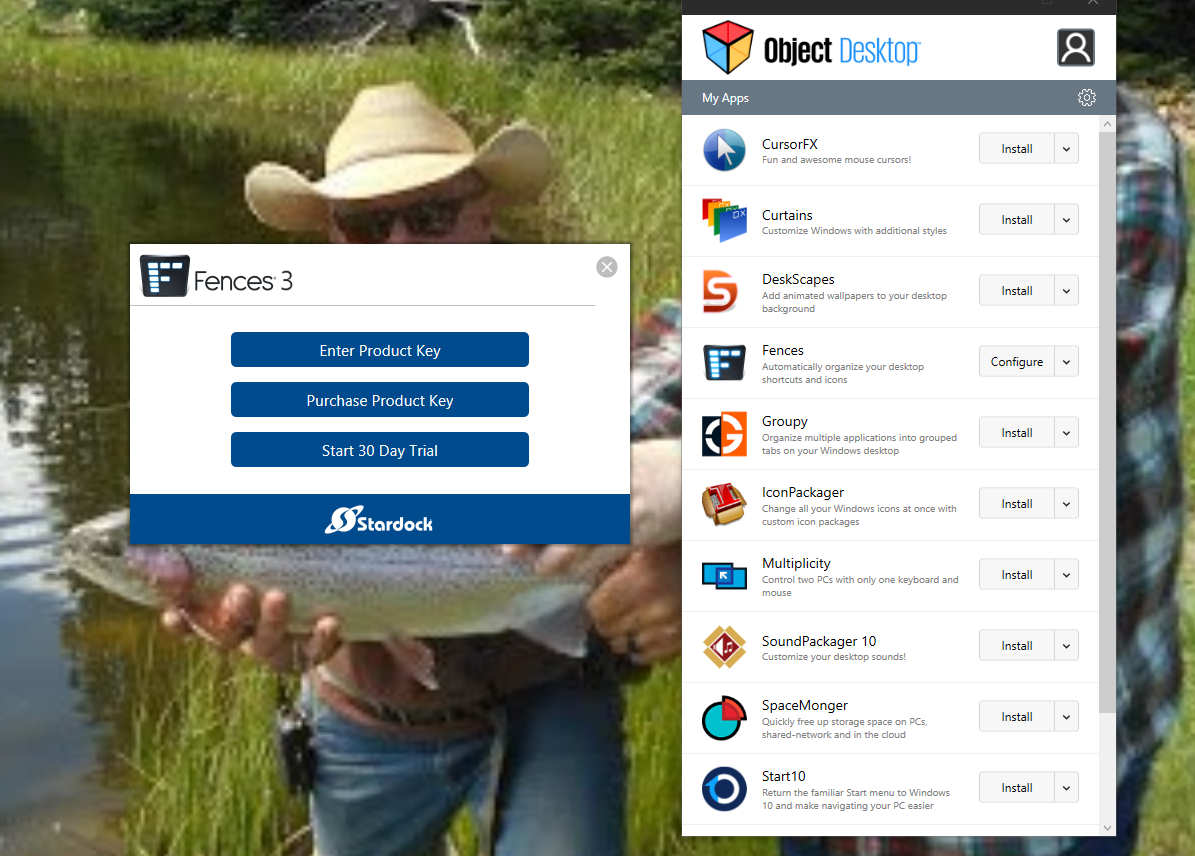Click the IconPackager app icon
Image resolution: width=1195 pixels, height=856 pixels.
[724, 505]
